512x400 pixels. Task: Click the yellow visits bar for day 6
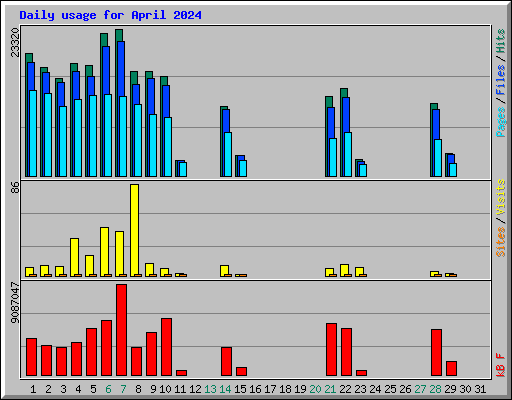(104, 252)
